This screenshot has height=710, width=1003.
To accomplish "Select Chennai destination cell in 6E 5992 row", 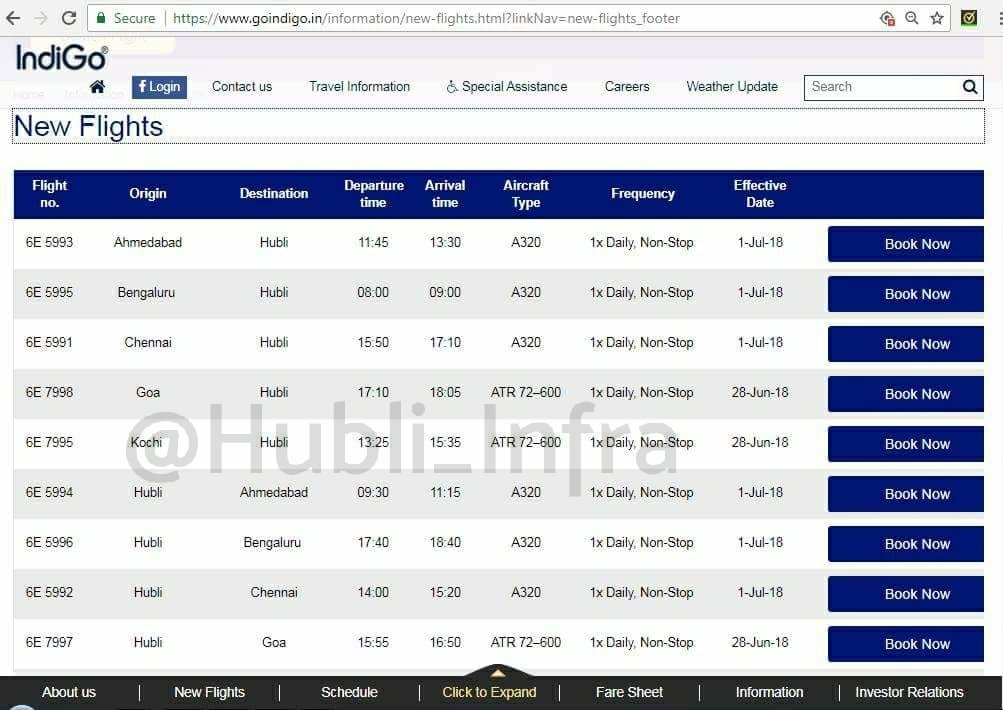I will [x=274, y=592].
